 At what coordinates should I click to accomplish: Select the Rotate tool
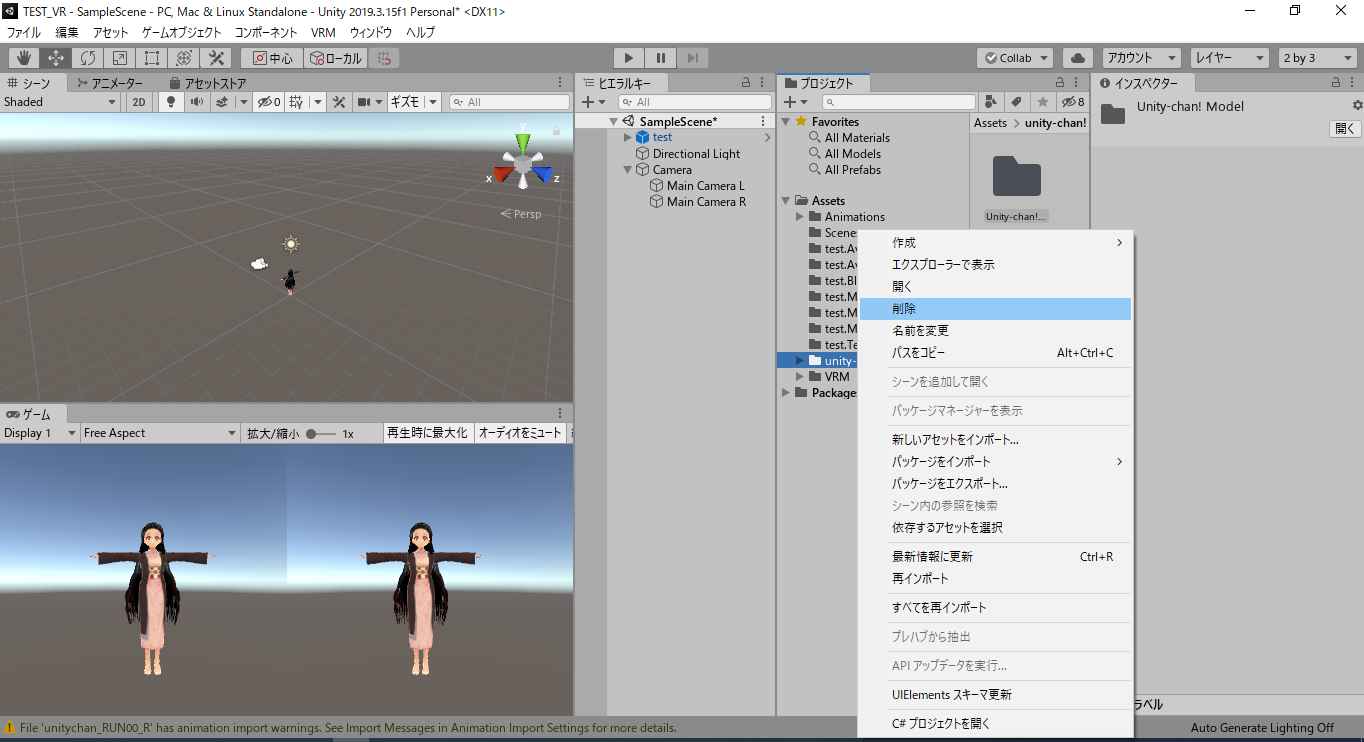coord(88,58)
